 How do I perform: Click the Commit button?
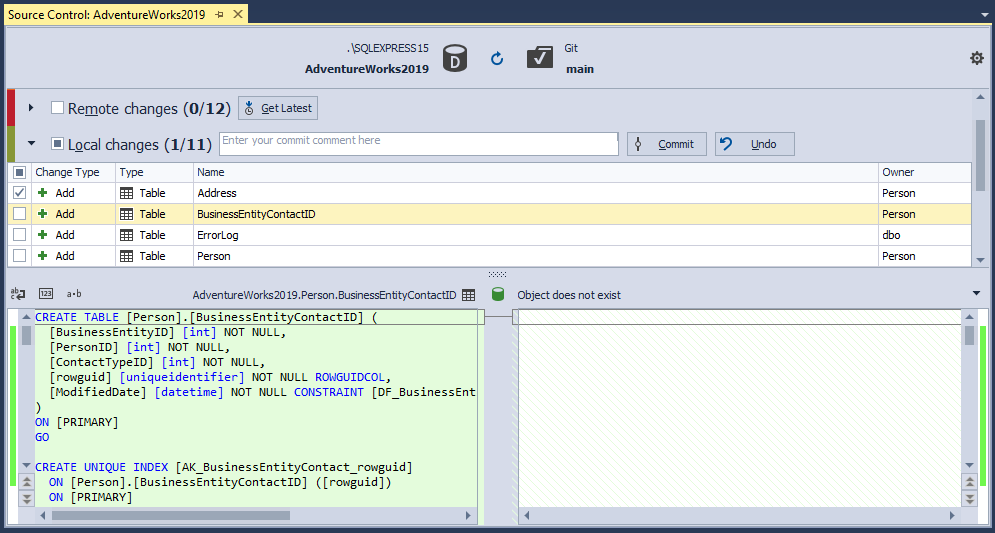[668, 144]
